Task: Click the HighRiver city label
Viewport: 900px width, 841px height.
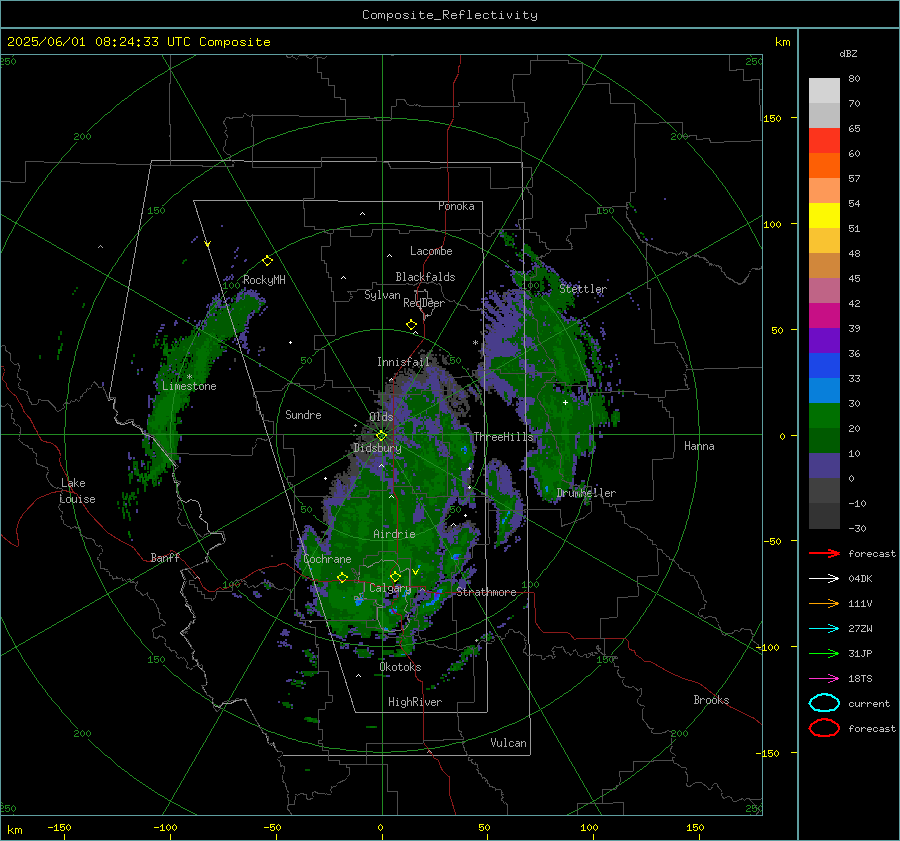Action: tap(414, 702)
